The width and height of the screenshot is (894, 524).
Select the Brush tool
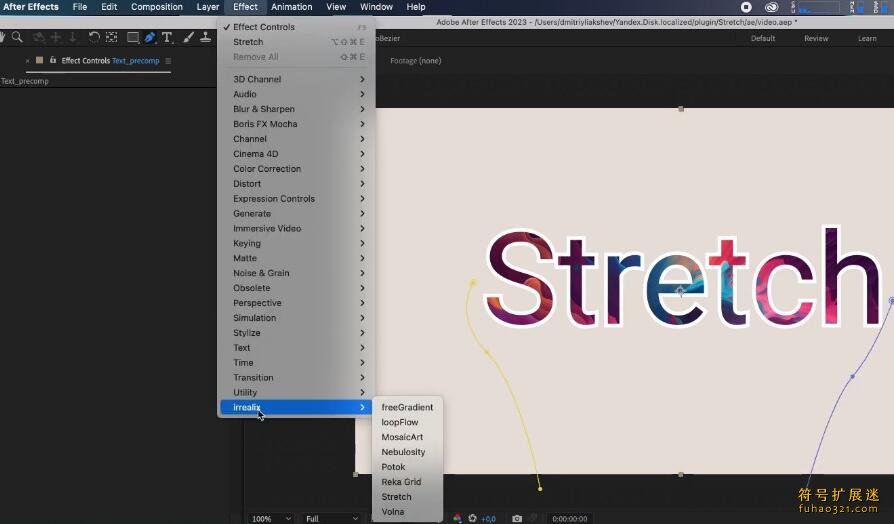(x=188, y=38)
